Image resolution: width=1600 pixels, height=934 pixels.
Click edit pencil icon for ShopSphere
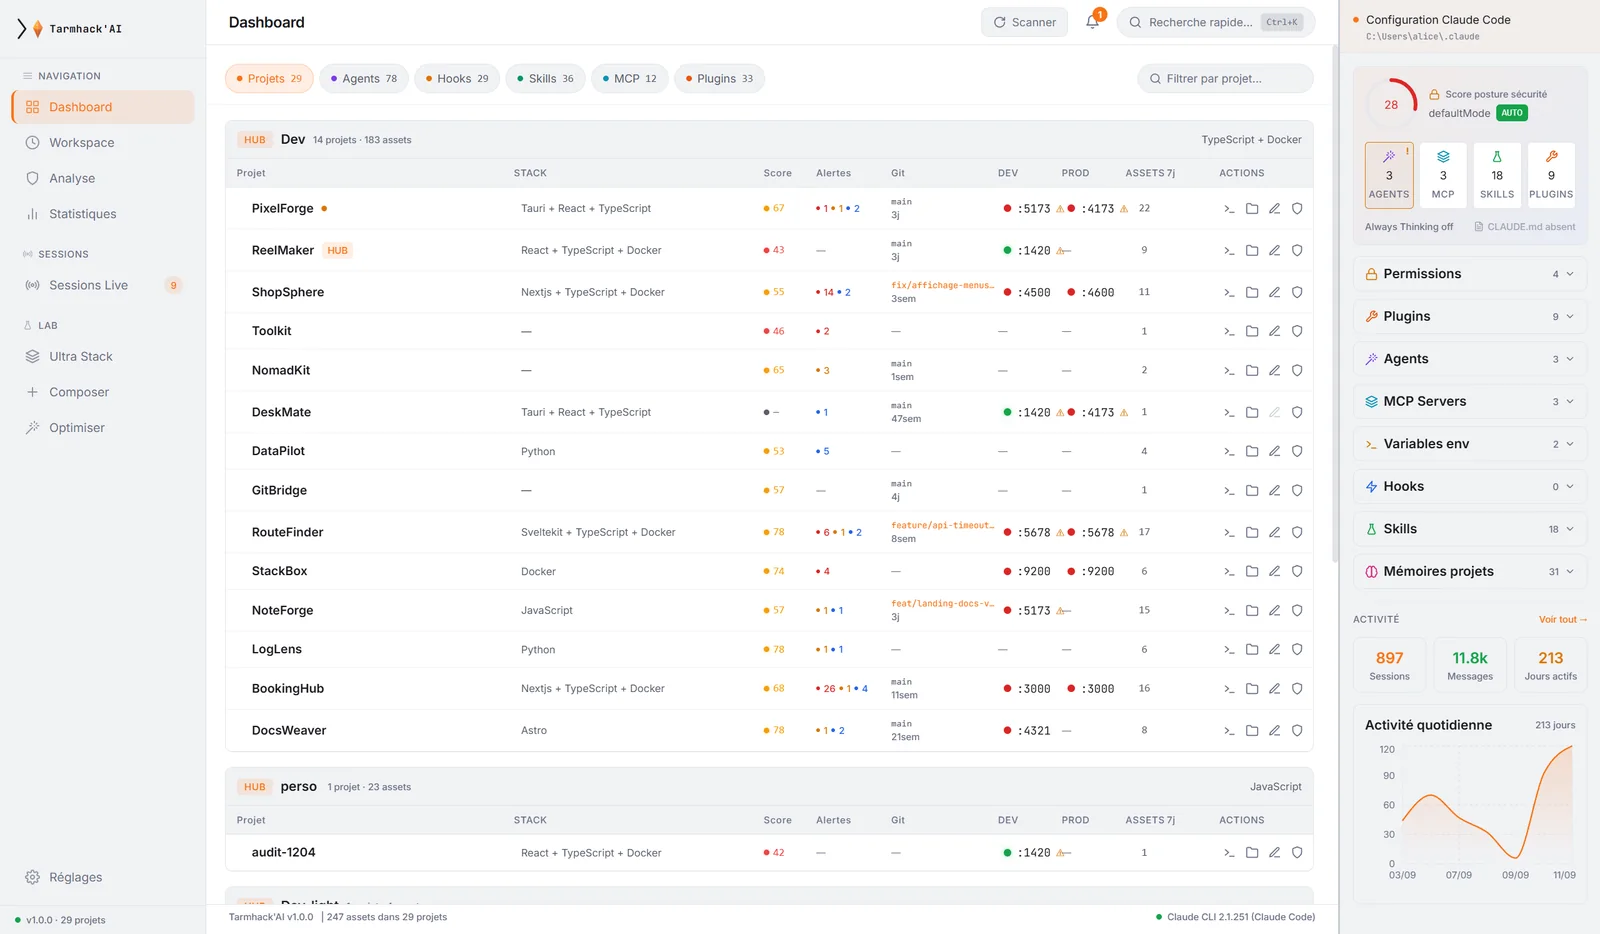1274,293
